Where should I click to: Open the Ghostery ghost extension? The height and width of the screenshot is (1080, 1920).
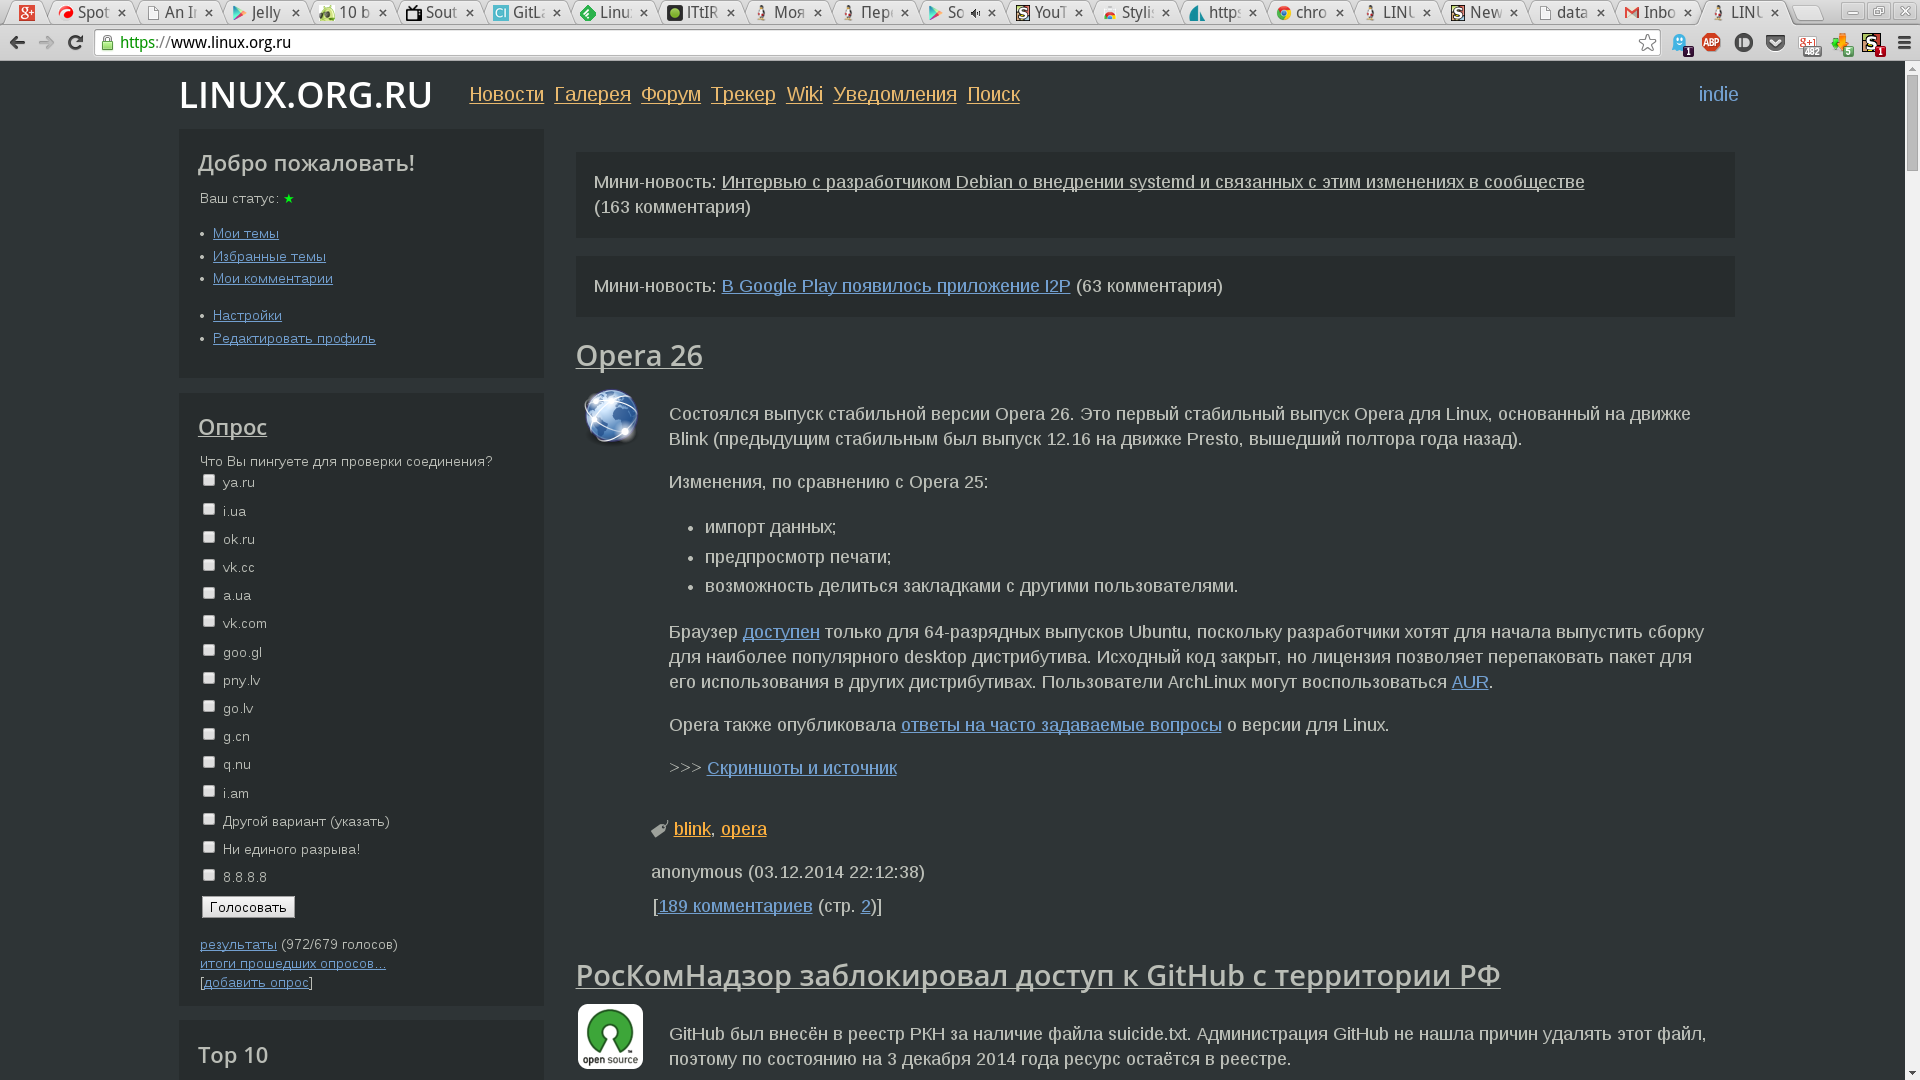[1681, 44]
